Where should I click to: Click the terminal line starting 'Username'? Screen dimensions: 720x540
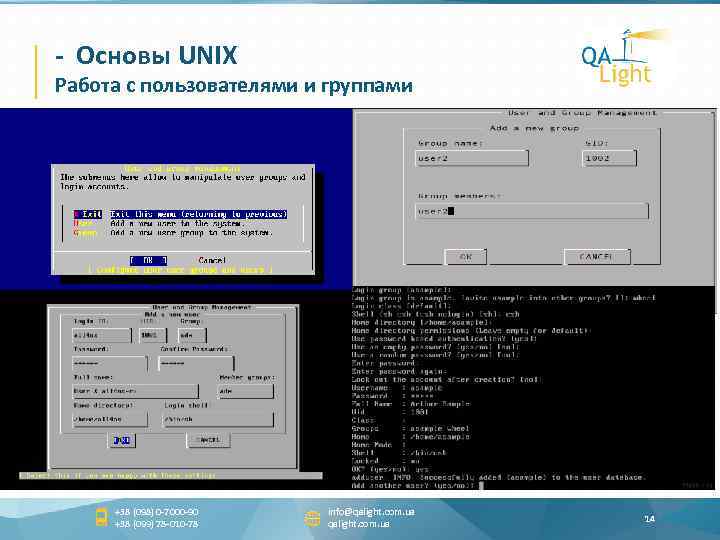tap(397, 388)
